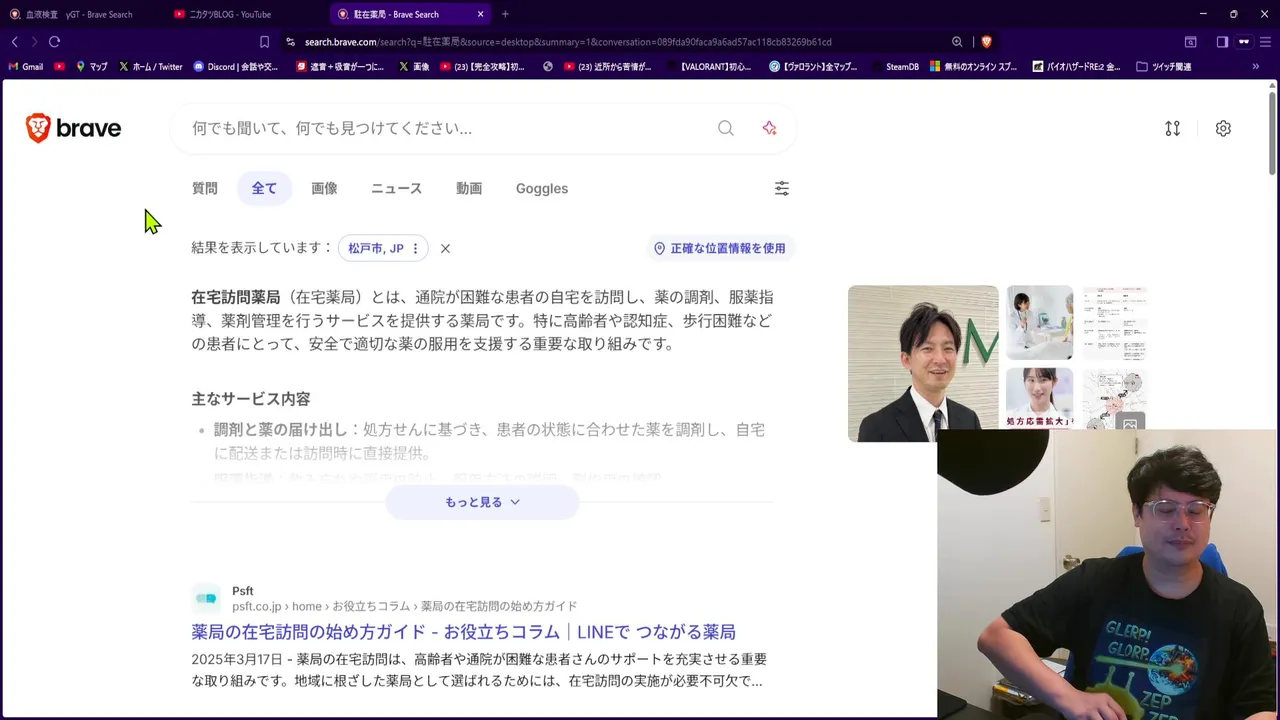The width and height of the screenshot is (1280, 720).
Task: Open a new browser tab
Action: pos(505,14)
